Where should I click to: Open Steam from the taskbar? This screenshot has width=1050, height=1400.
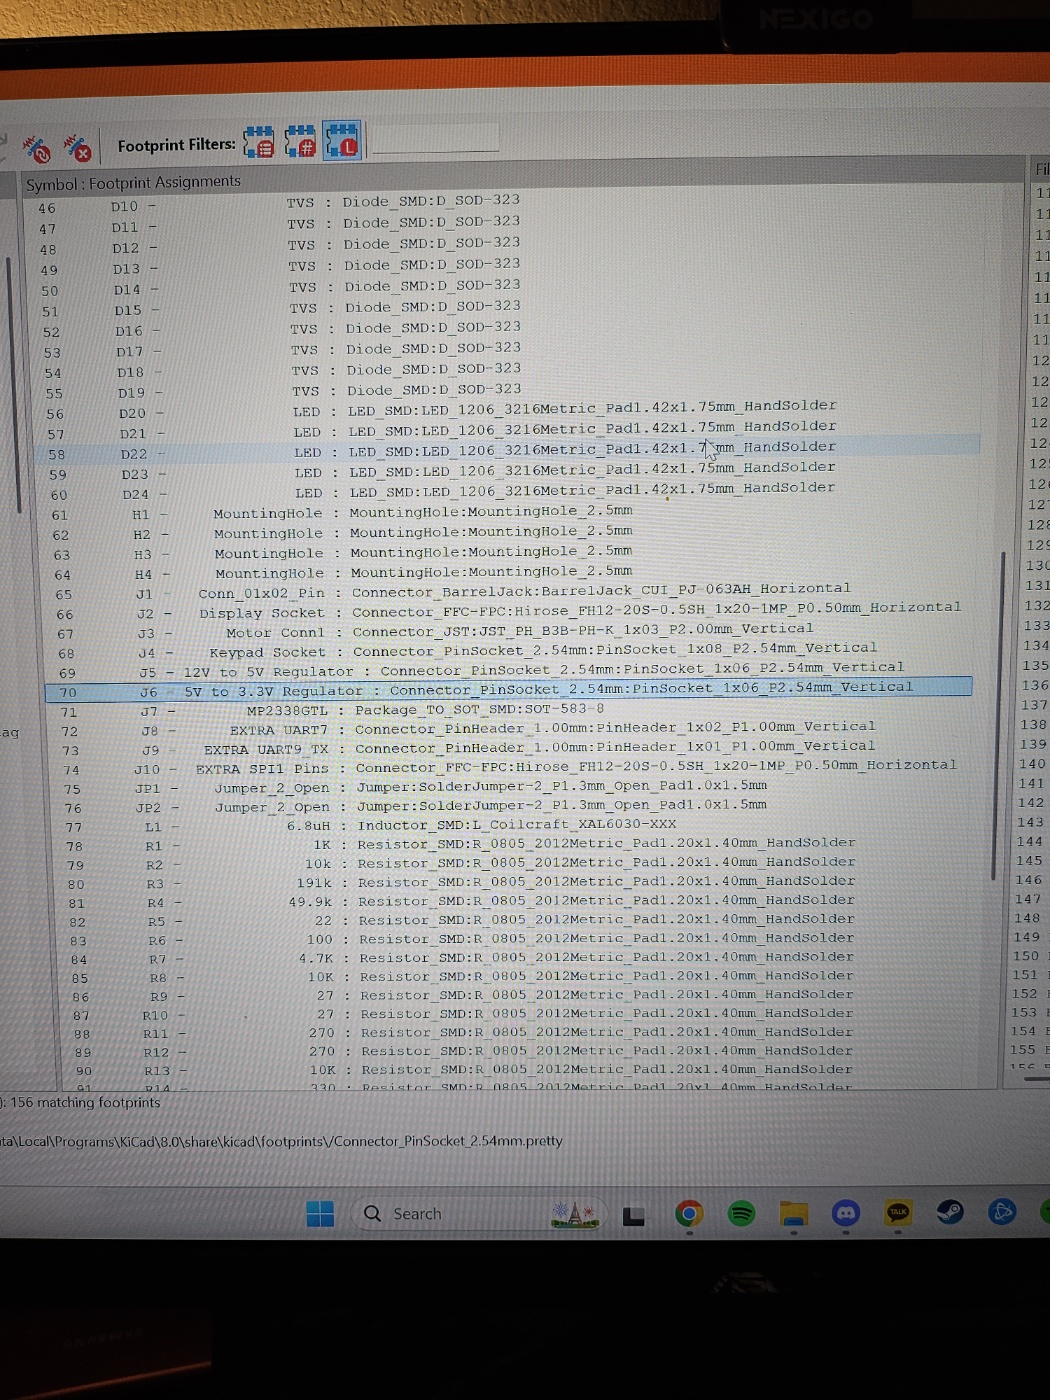pyautogui.click(x=950, y=1213)
